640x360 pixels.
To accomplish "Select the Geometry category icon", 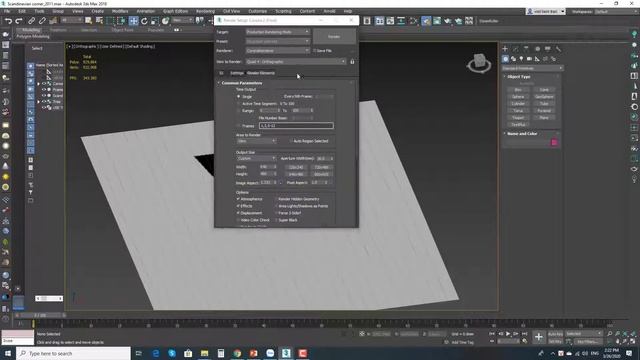I will pyautogui.click(x=505, y=59).
